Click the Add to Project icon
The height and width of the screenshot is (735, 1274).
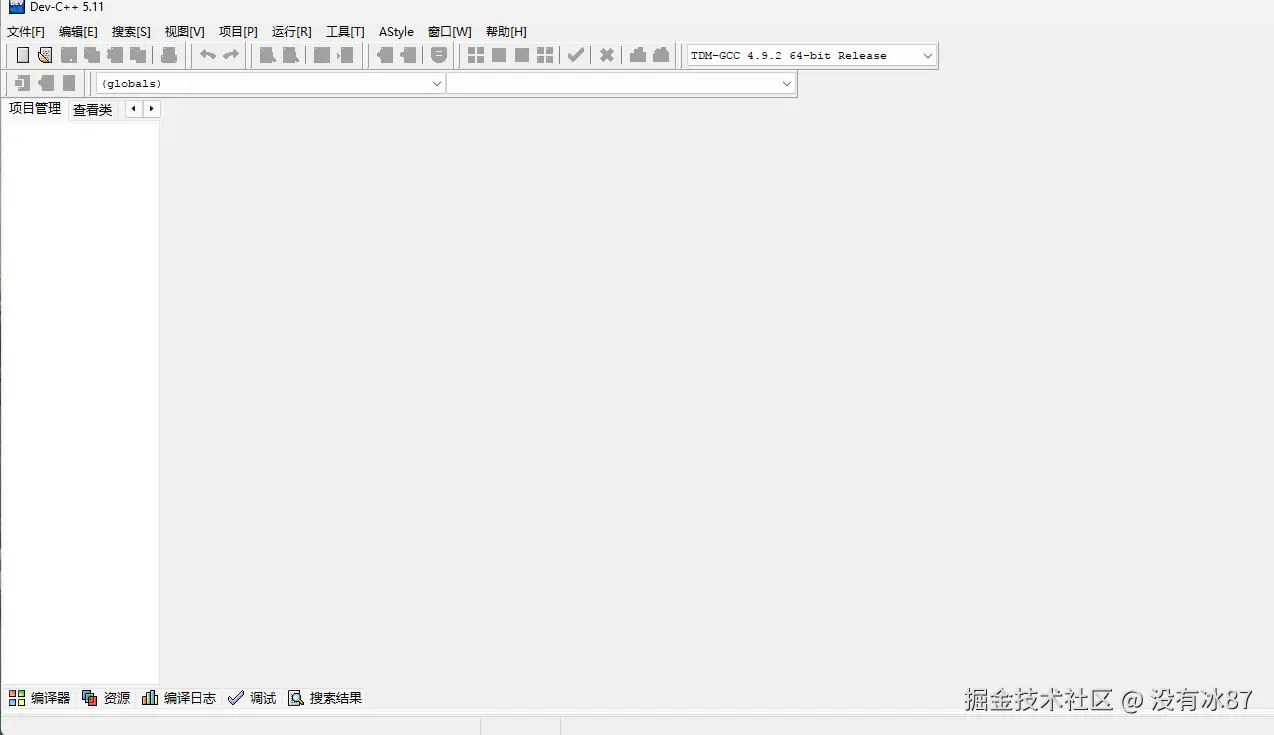(46, 83)
